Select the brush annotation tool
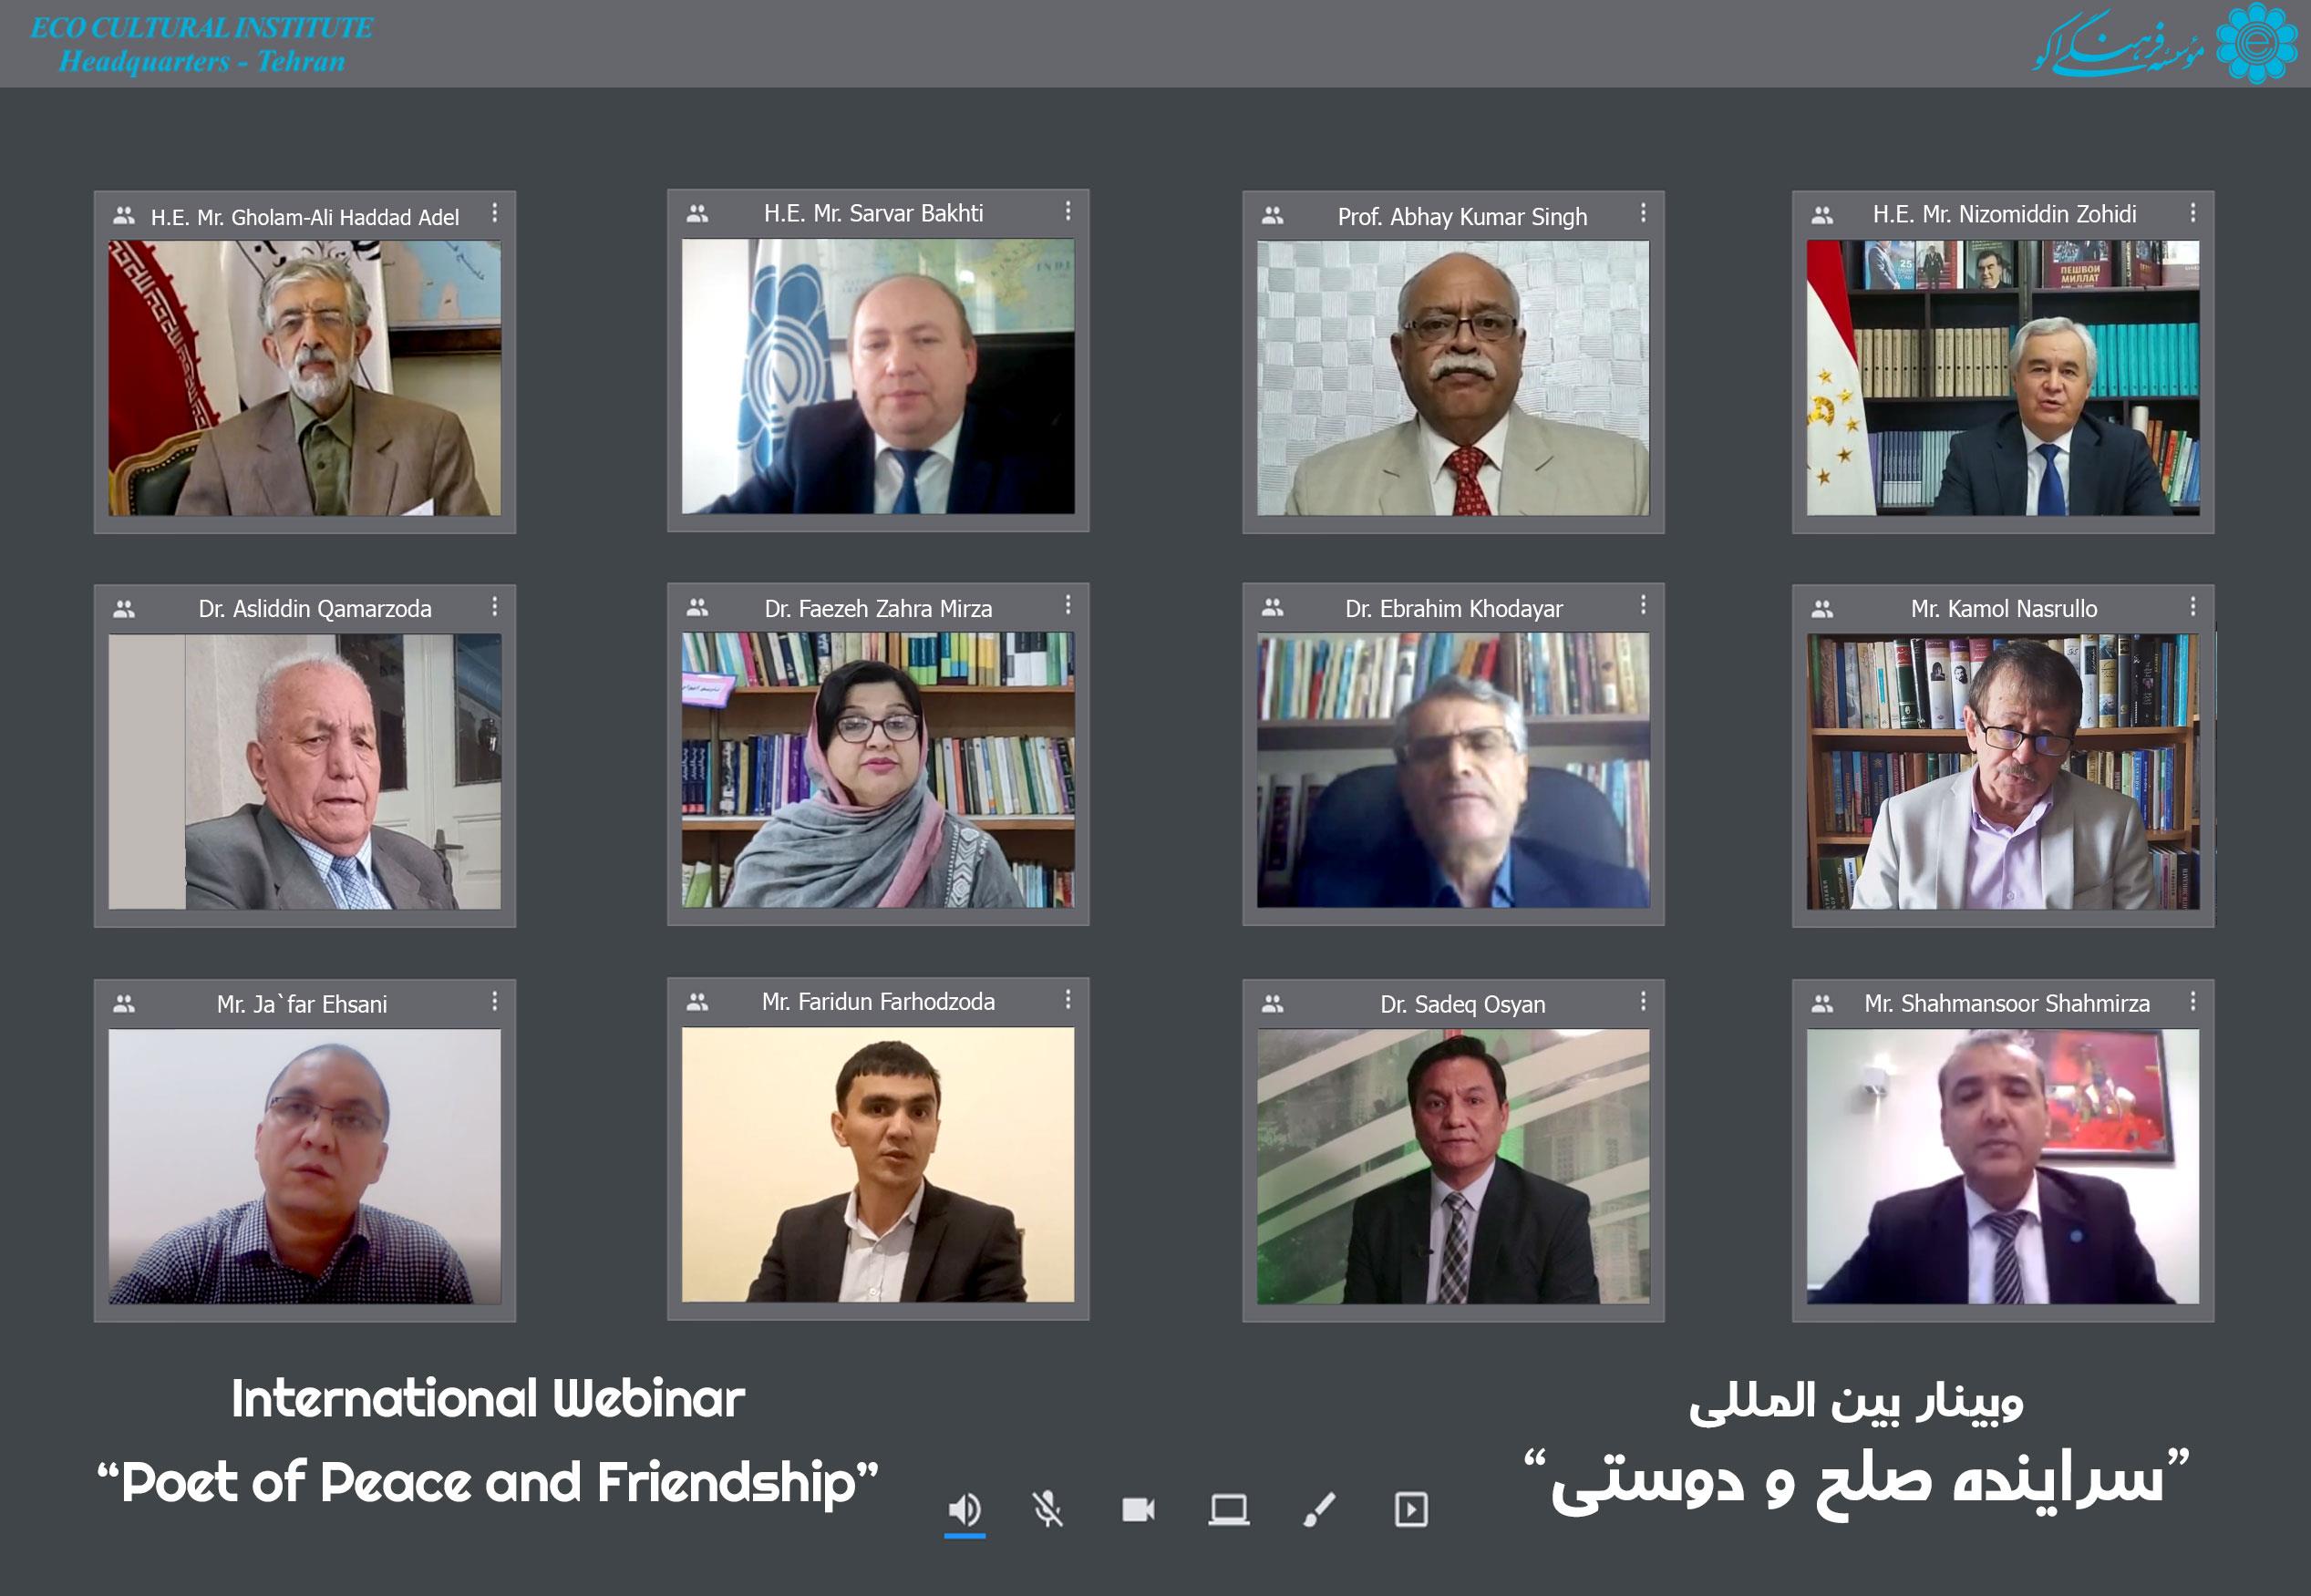The width and height of the screenshot is (2311, 1596). 1319,1509
